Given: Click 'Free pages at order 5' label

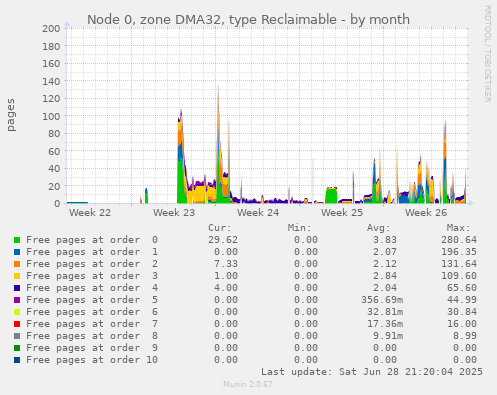Looking at the screenshot, I should click(92, 300).
